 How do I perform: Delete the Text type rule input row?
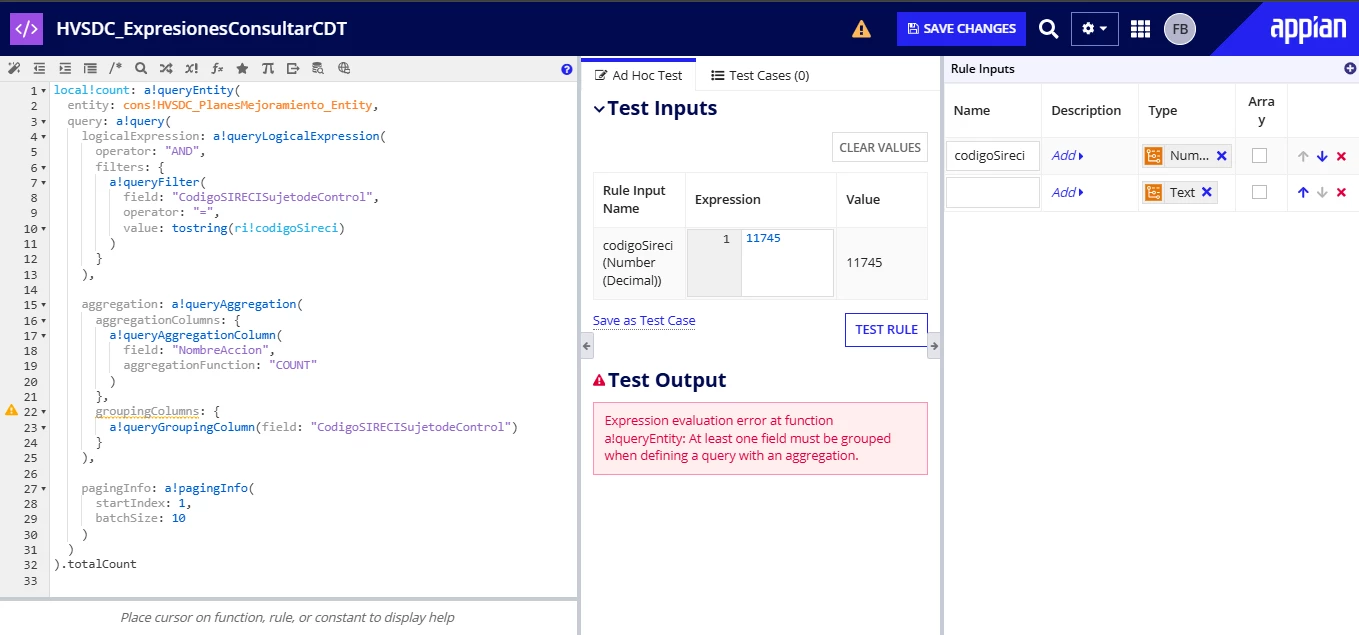[1341, 192]
